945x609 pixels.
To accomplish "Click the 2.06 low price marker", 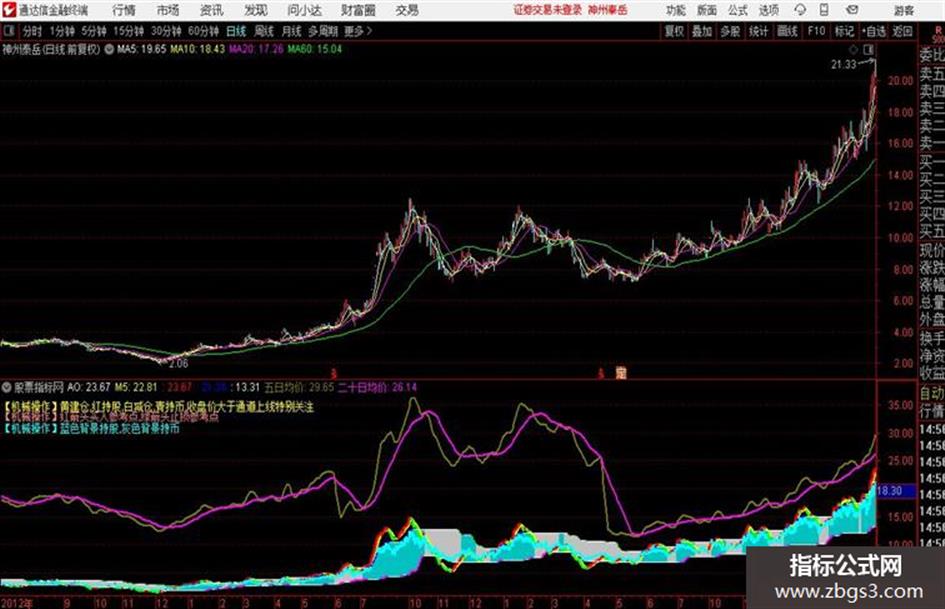I will click(178, 364).
